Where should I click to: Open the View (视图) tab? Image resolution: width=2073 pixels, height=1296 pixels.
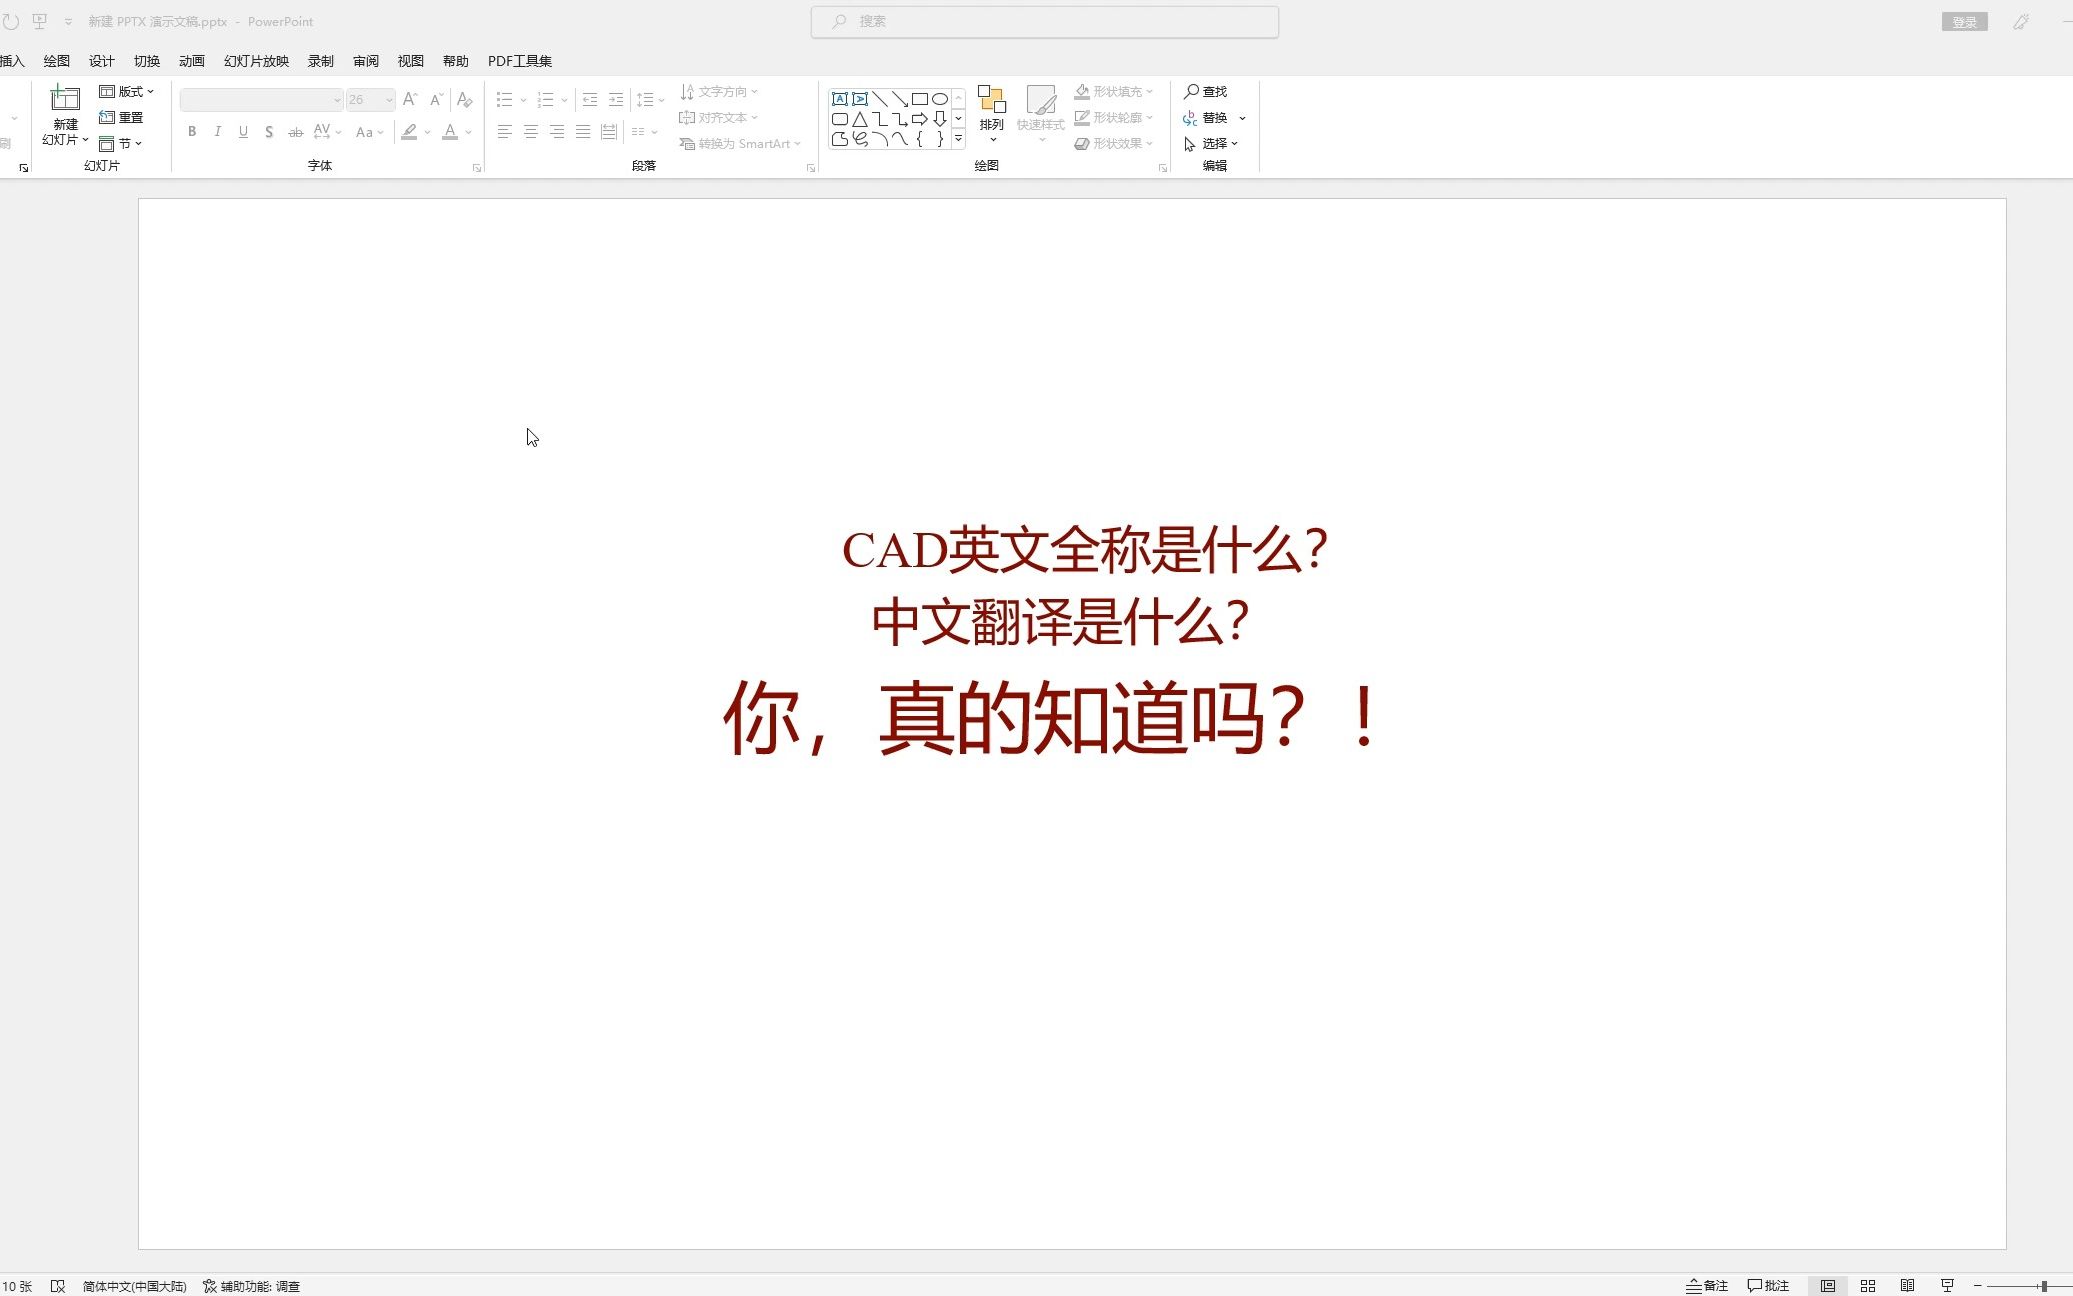click(x=411, y=61)
